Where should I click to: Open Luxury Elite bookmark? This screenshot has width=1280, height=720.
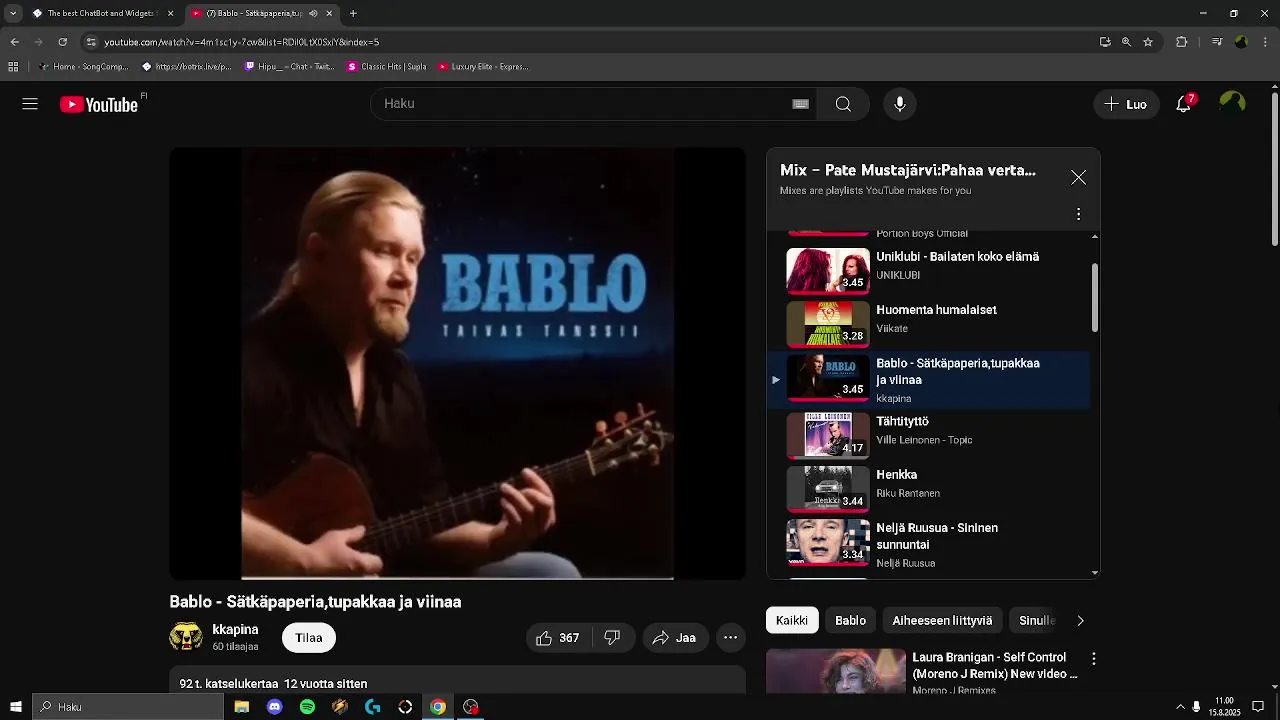click(483, 67)
